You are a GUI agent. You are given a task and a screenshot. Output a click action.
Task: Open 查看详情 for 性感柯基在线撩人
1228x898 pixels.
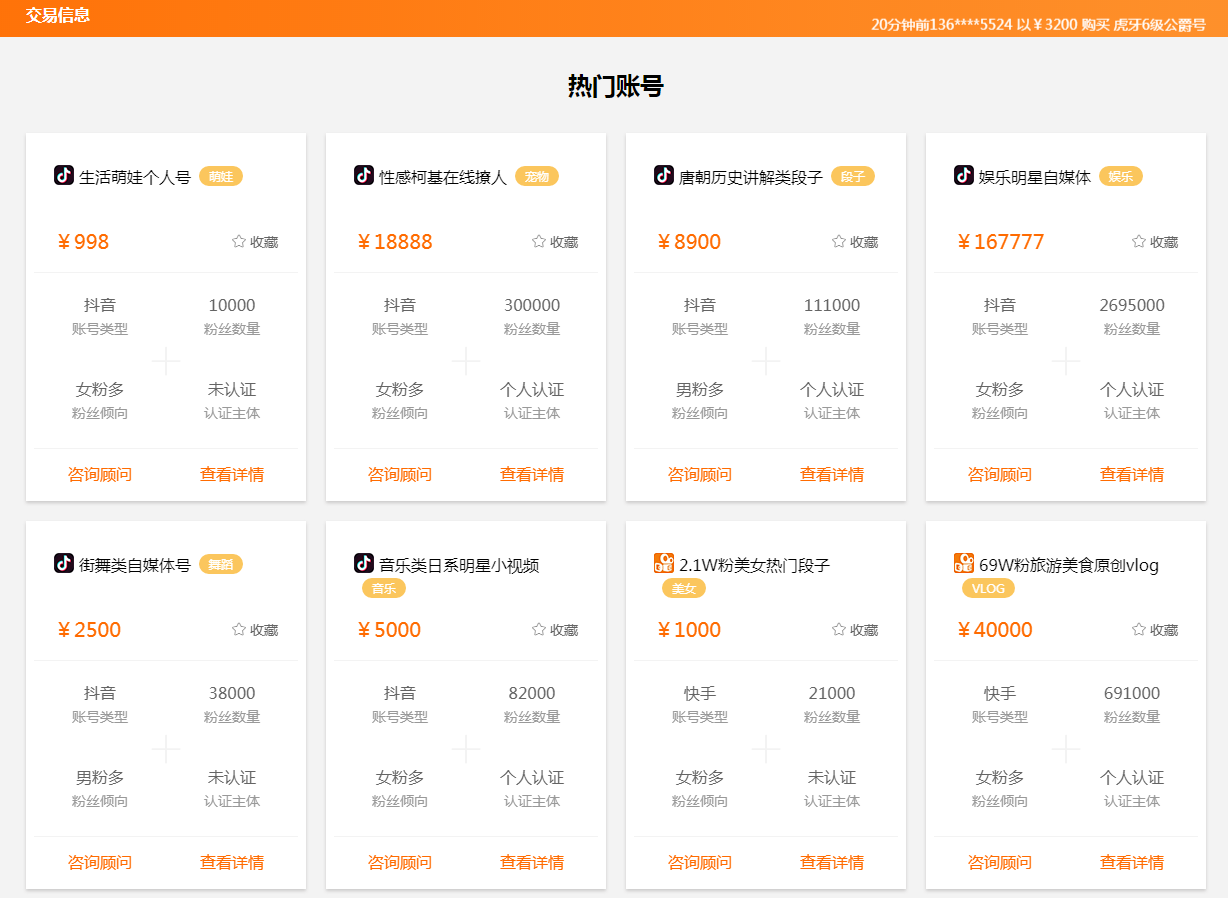coord(532,475)
